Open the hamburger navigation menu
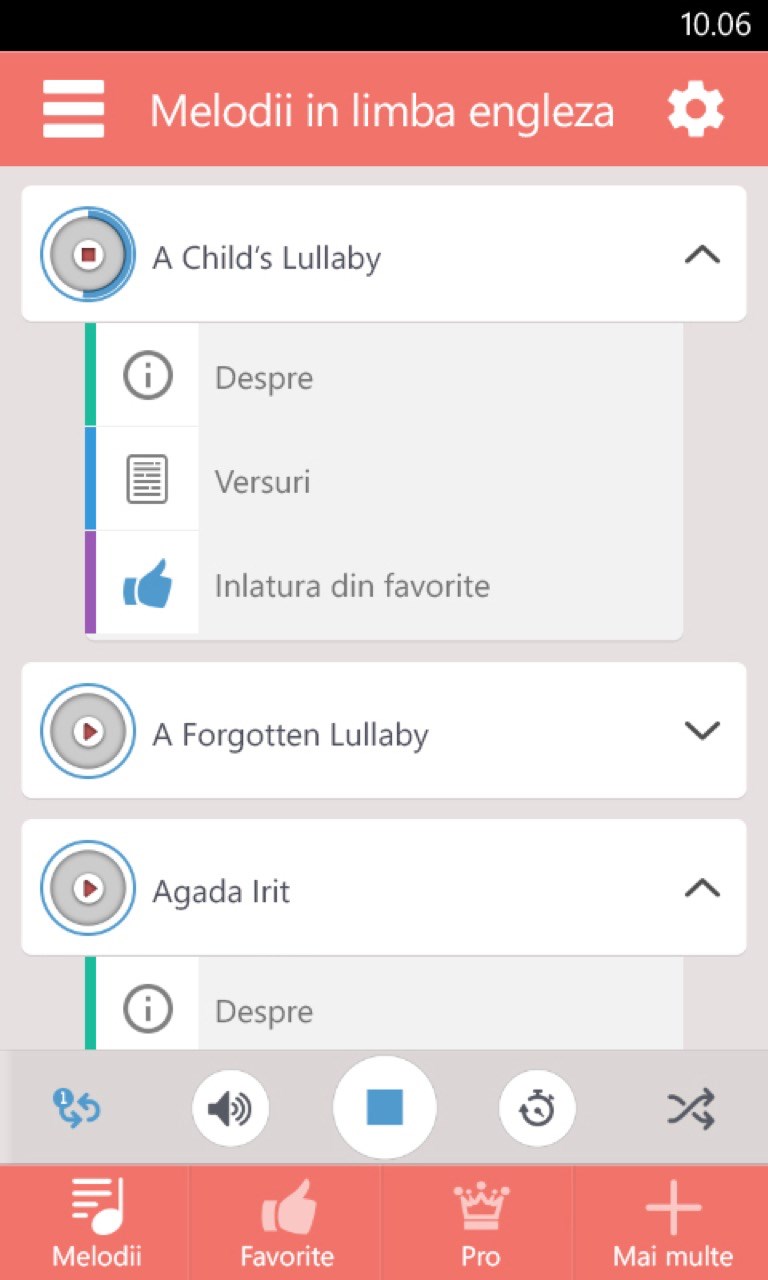 pos(73,109)
